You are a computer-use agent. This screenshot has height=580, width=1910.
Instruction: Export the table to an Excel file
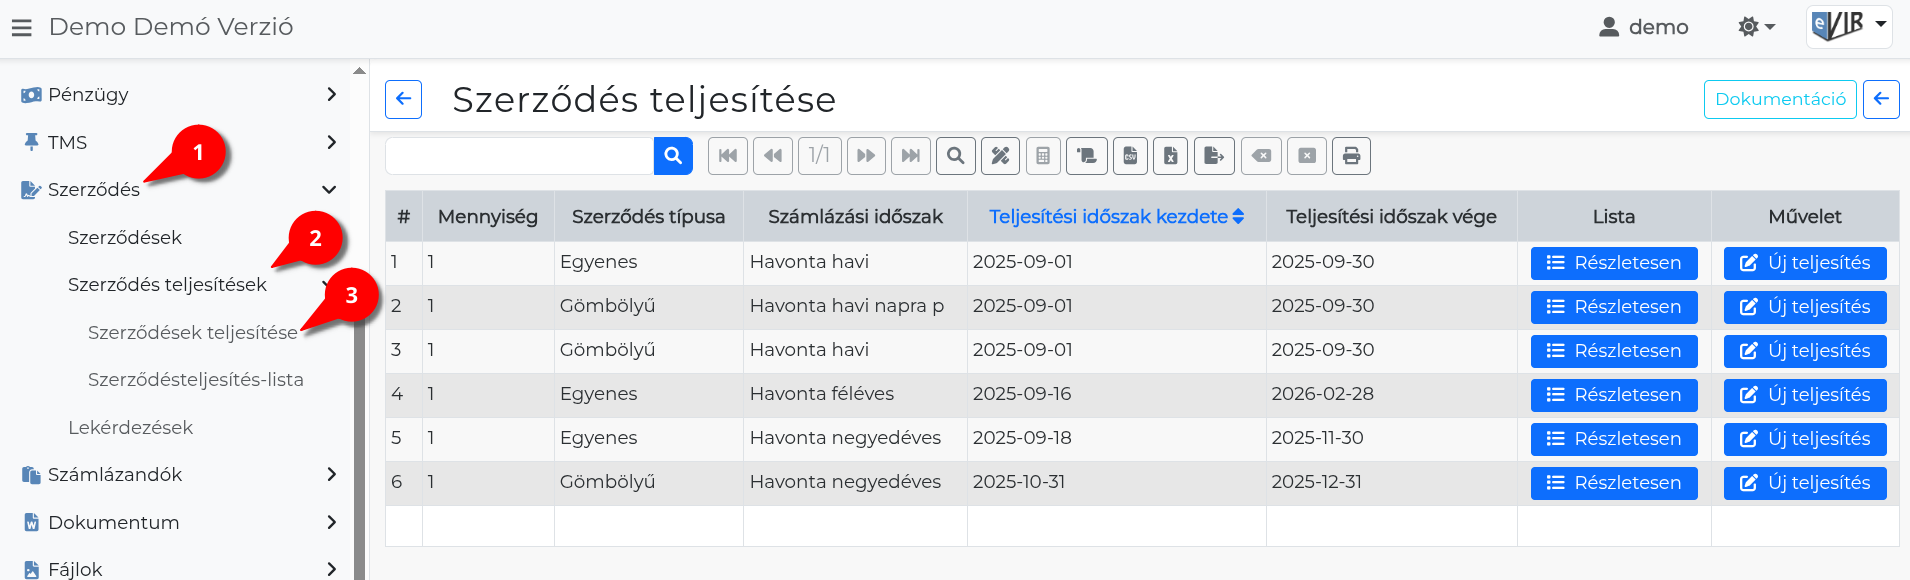pyautogui.click(x=1171, y=156)
